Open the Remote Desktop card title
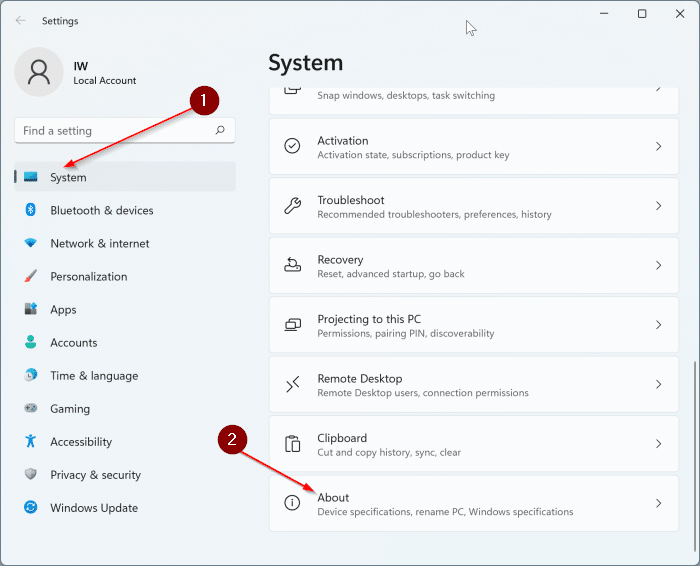 click(359, 379)
